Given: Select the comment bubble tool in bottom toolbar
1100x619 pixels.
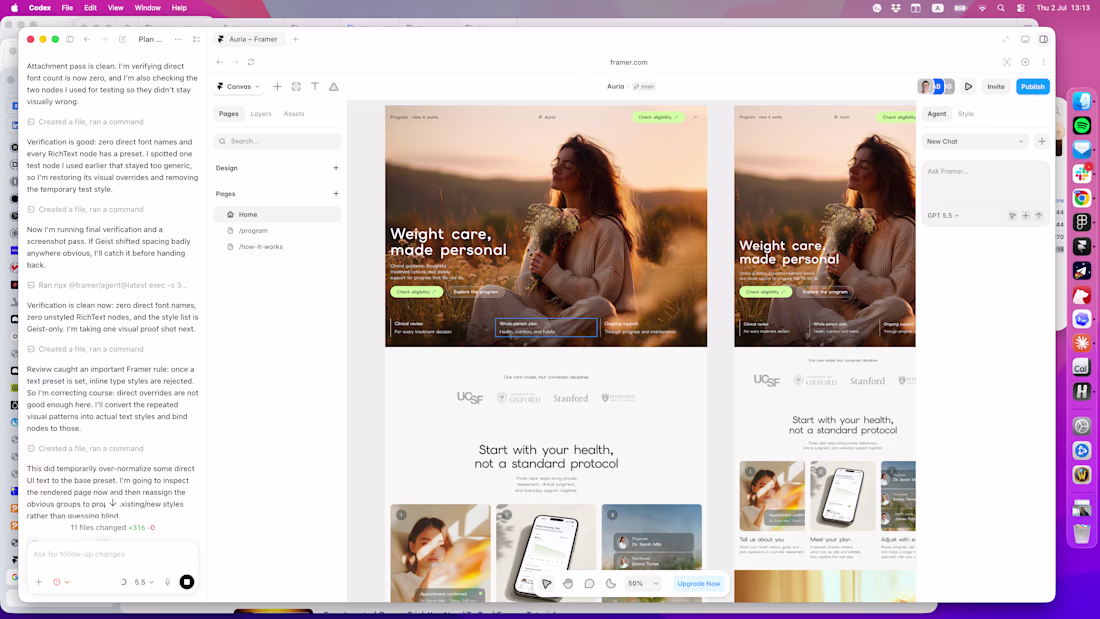Looking at the screenshot, I should pos(589,583).
